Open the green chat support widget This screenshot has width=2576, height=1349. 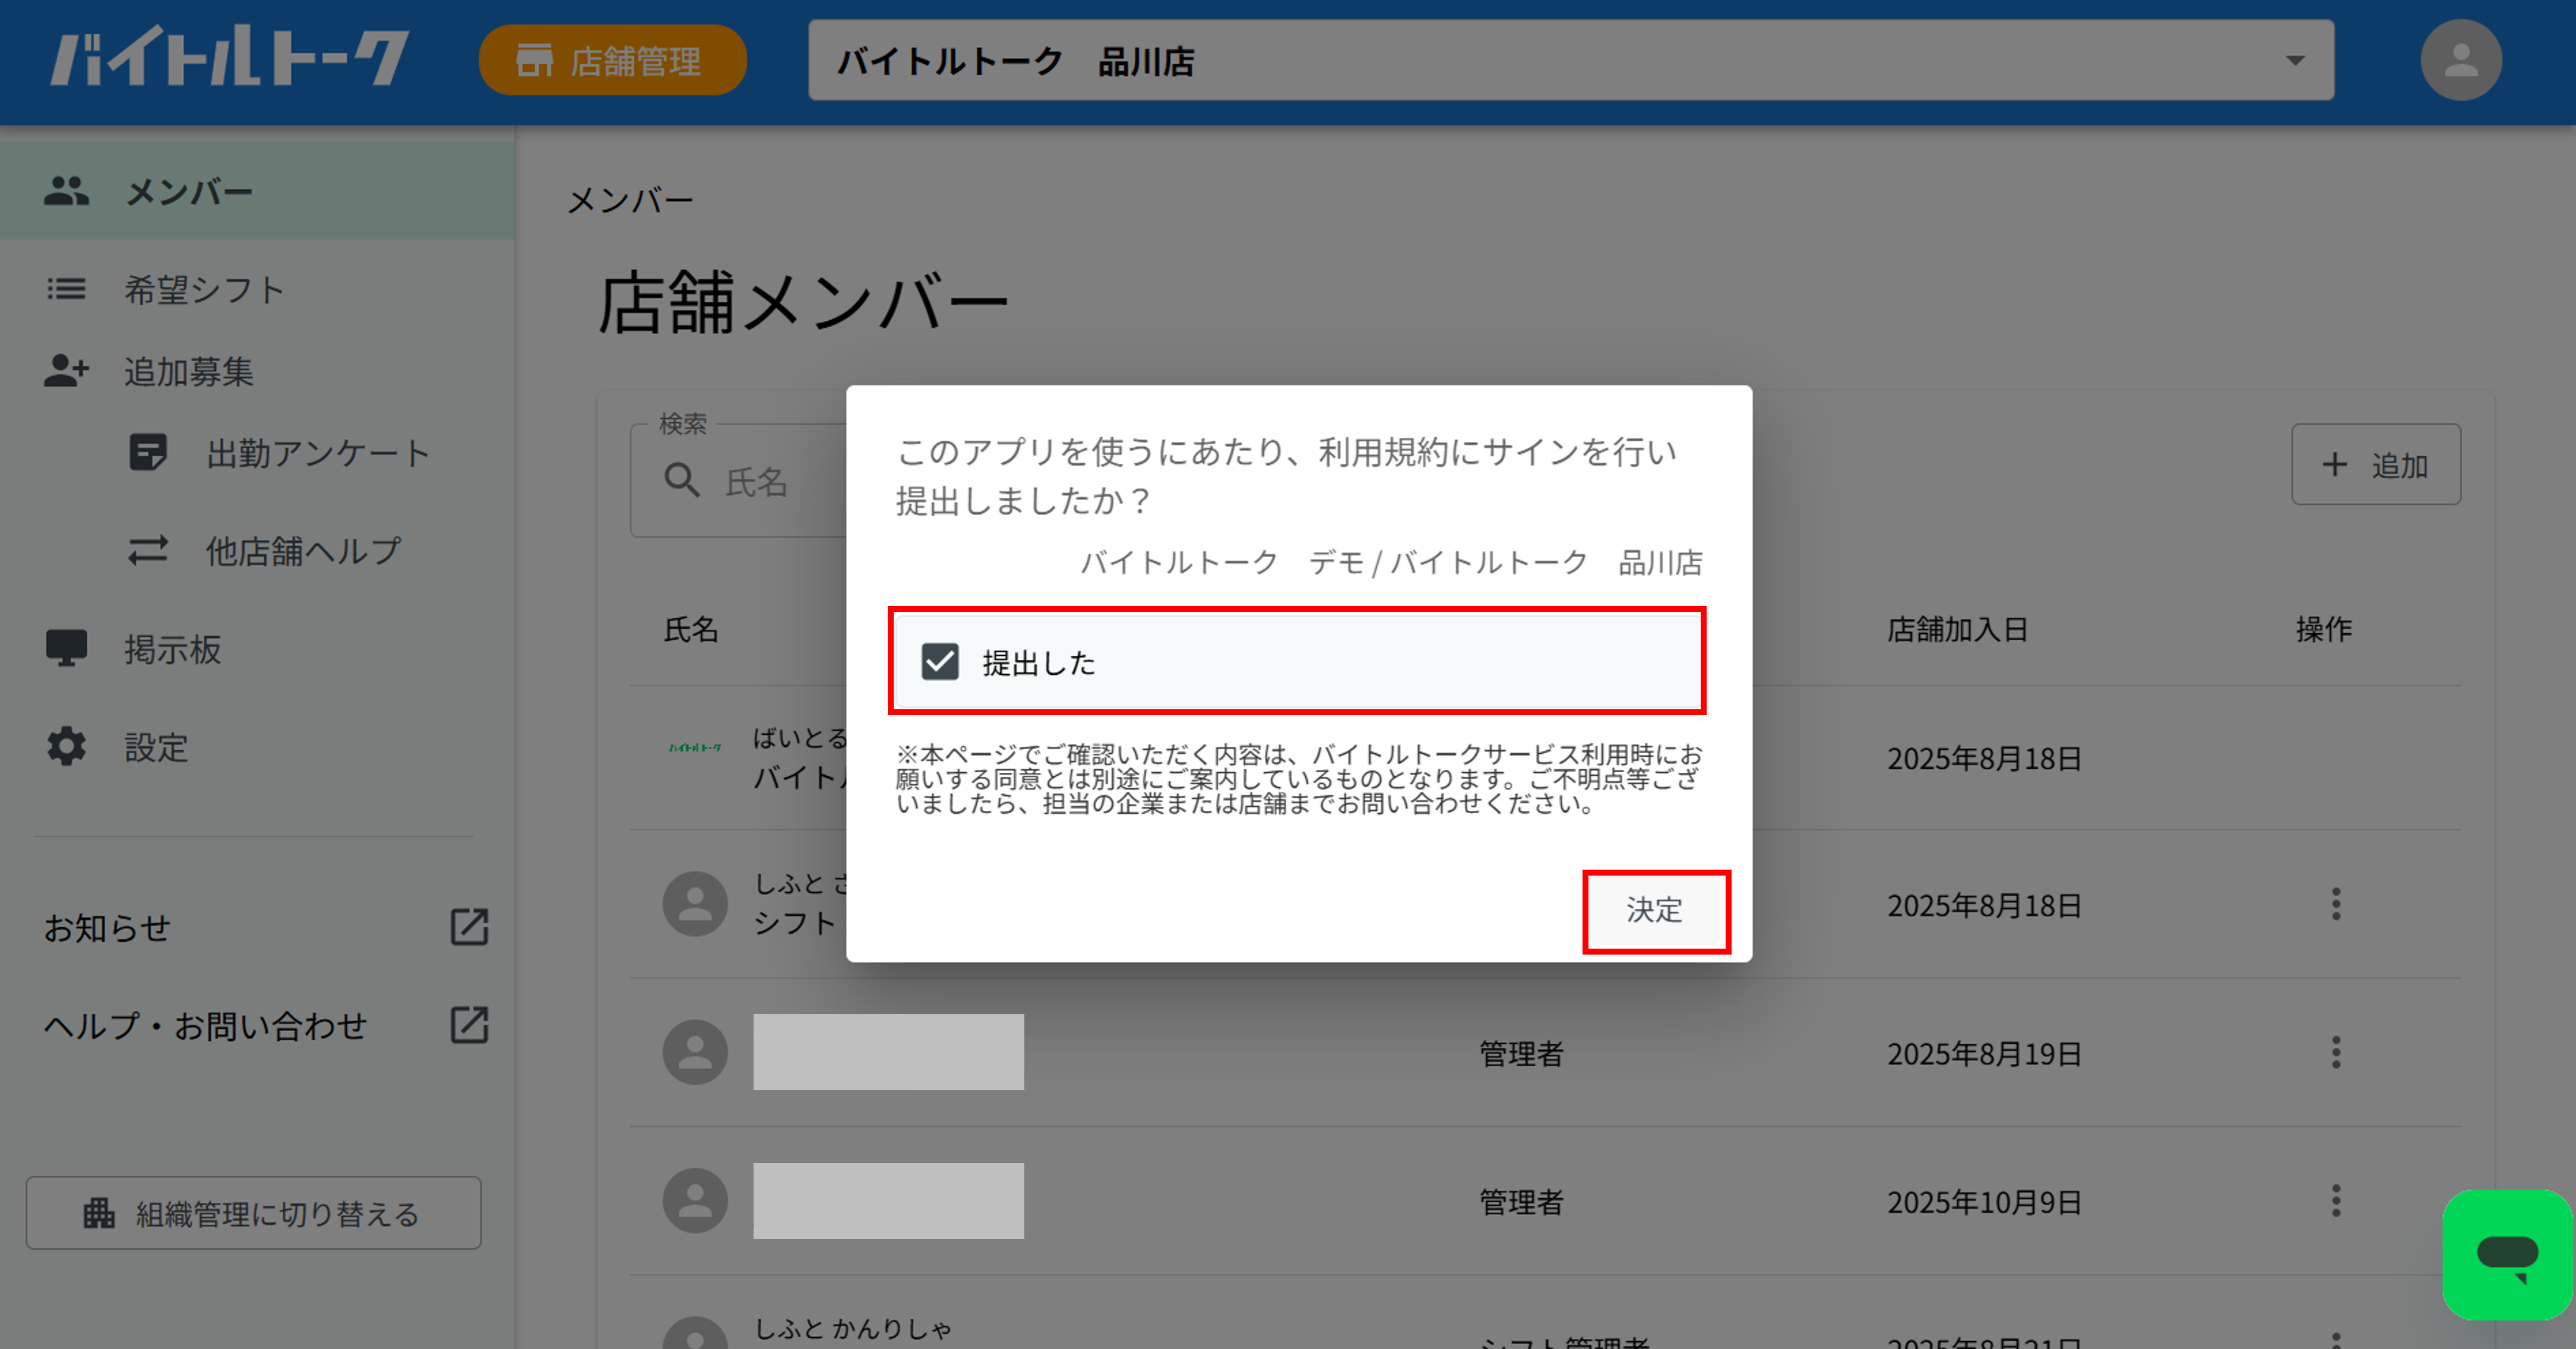[x=2507, y=1254]
